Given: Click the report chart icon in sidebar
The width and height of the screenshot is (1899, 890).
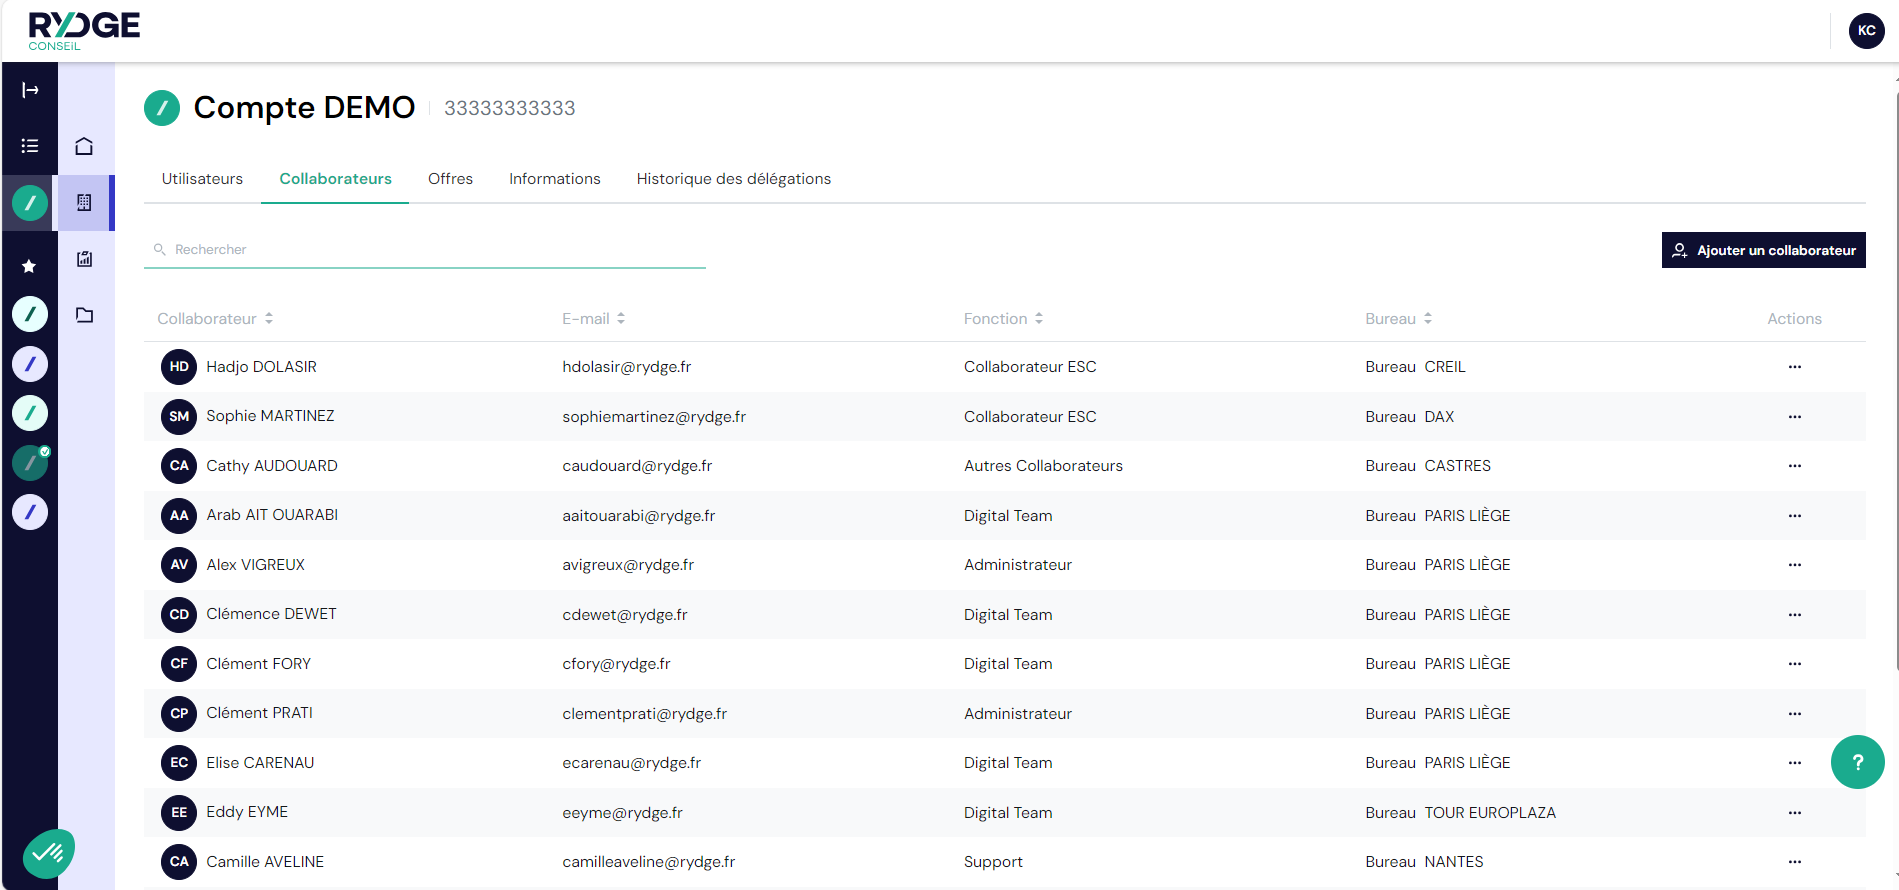Looking at the screenshot, I should pyautogui.click(x=84, y=259).
